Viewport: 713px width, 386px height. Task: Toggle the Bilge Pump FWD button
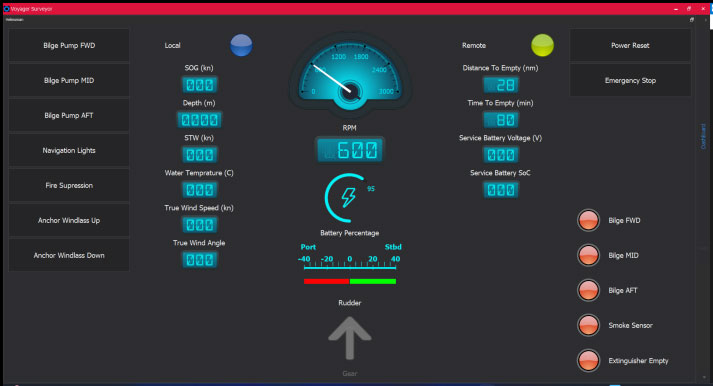point(69,45)
